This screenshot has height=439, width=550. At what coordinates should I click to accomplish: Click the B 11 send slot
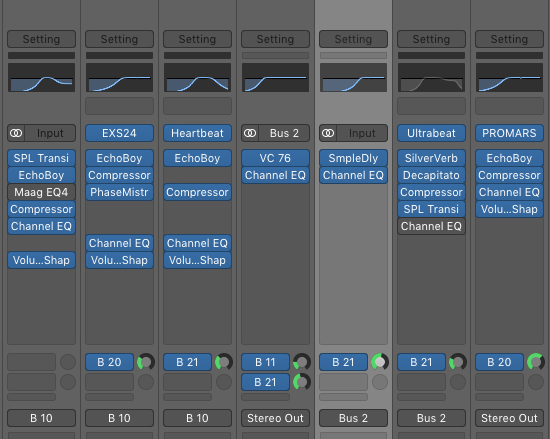pyautogui.click(x=266, y=362)
